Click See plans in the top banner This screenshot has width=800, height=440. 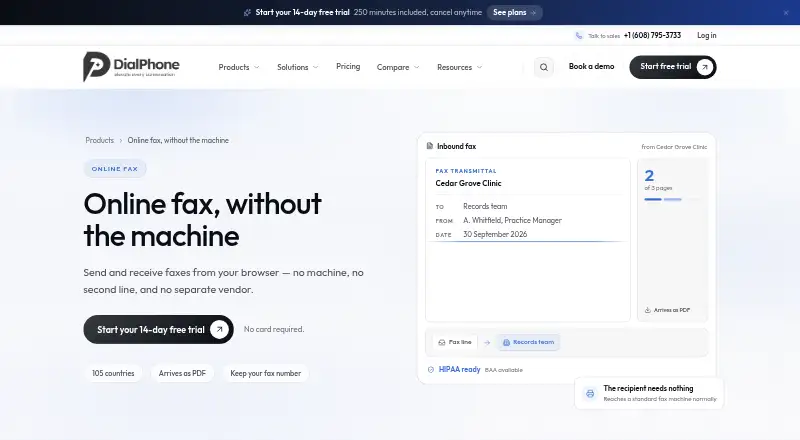point(514,13)
